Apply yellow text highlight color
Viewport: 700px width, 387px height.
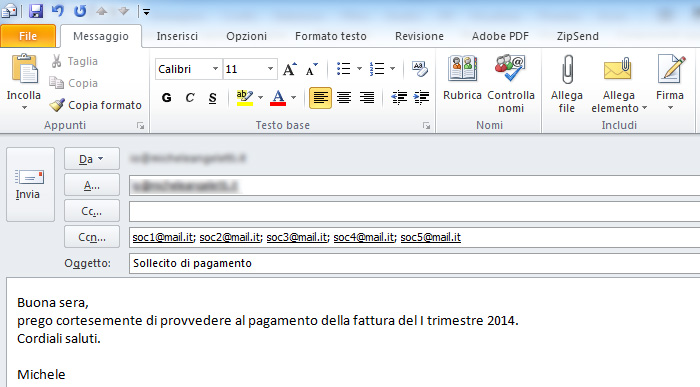coord(245,98)
